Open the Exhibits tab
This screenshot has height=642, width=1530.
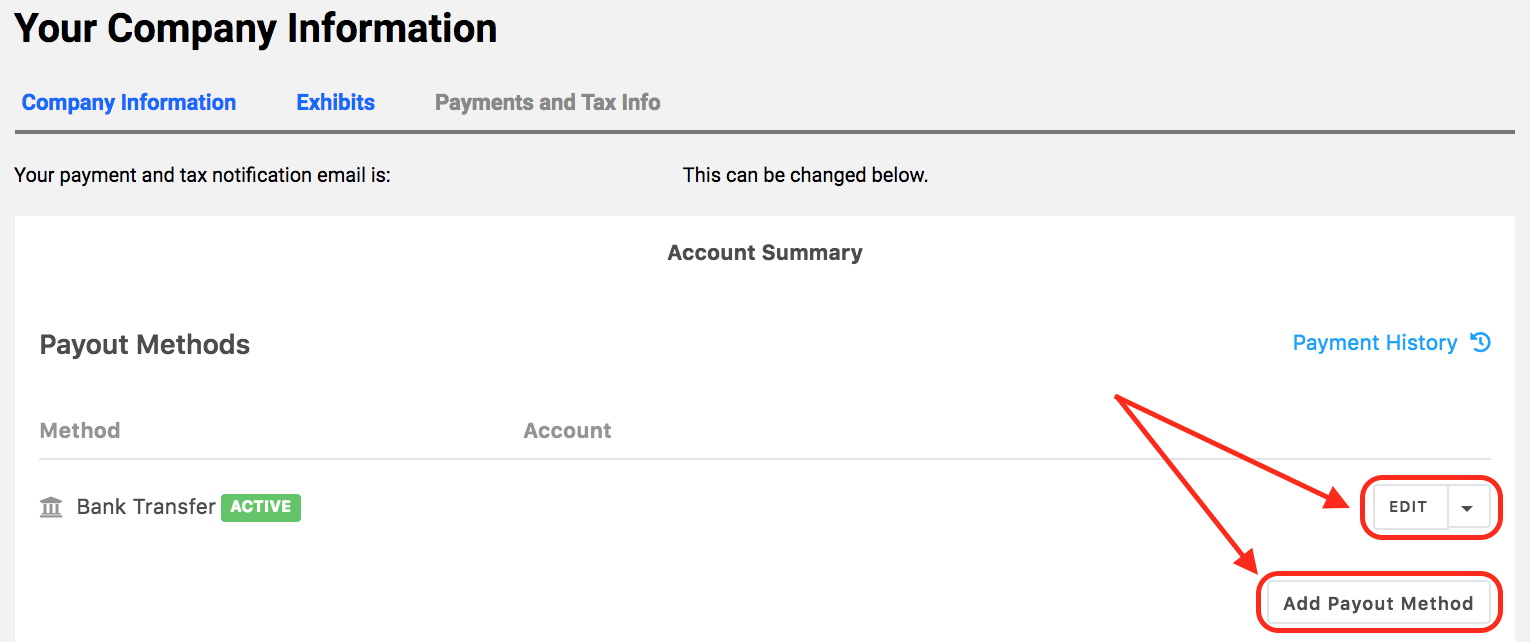pos(335,103)
